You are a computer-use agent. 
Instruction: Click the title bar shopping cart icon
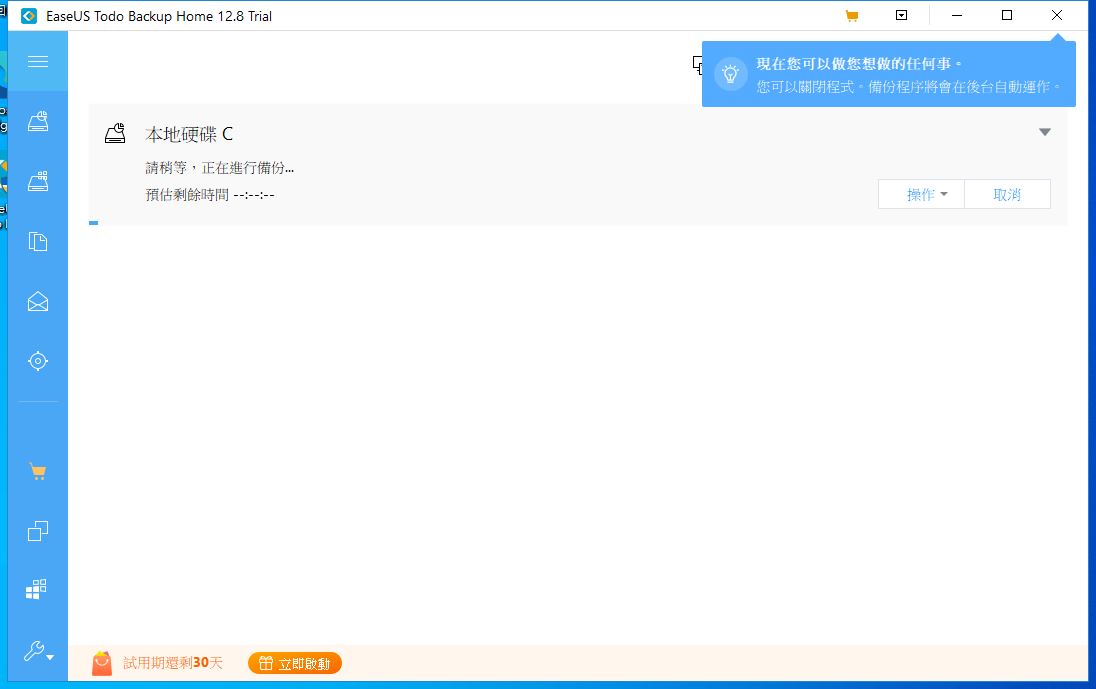[x=851, y=15]
